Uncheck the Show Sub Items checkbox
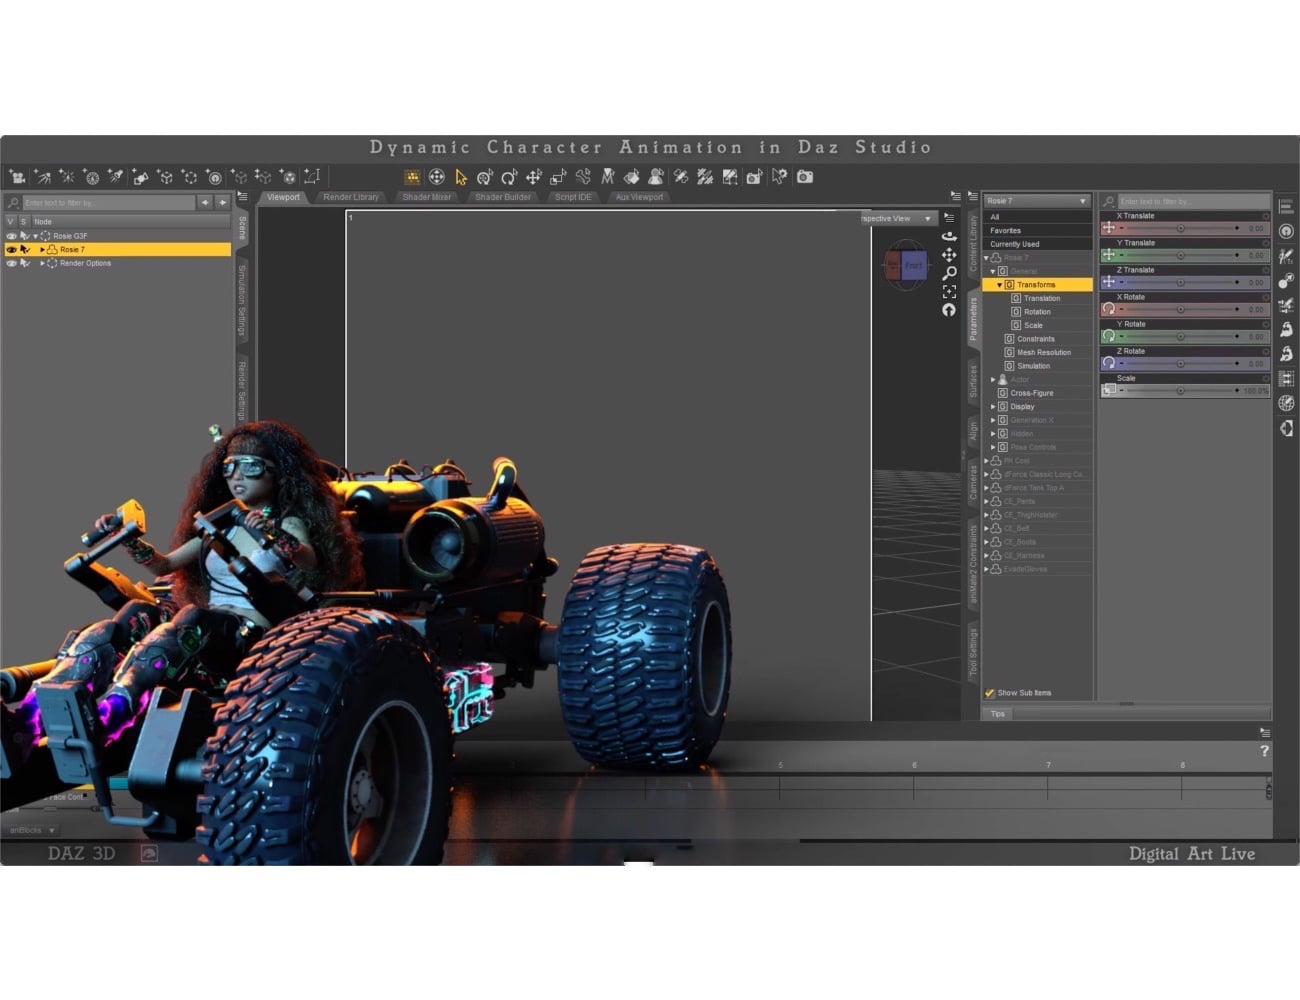 (990, 692)
